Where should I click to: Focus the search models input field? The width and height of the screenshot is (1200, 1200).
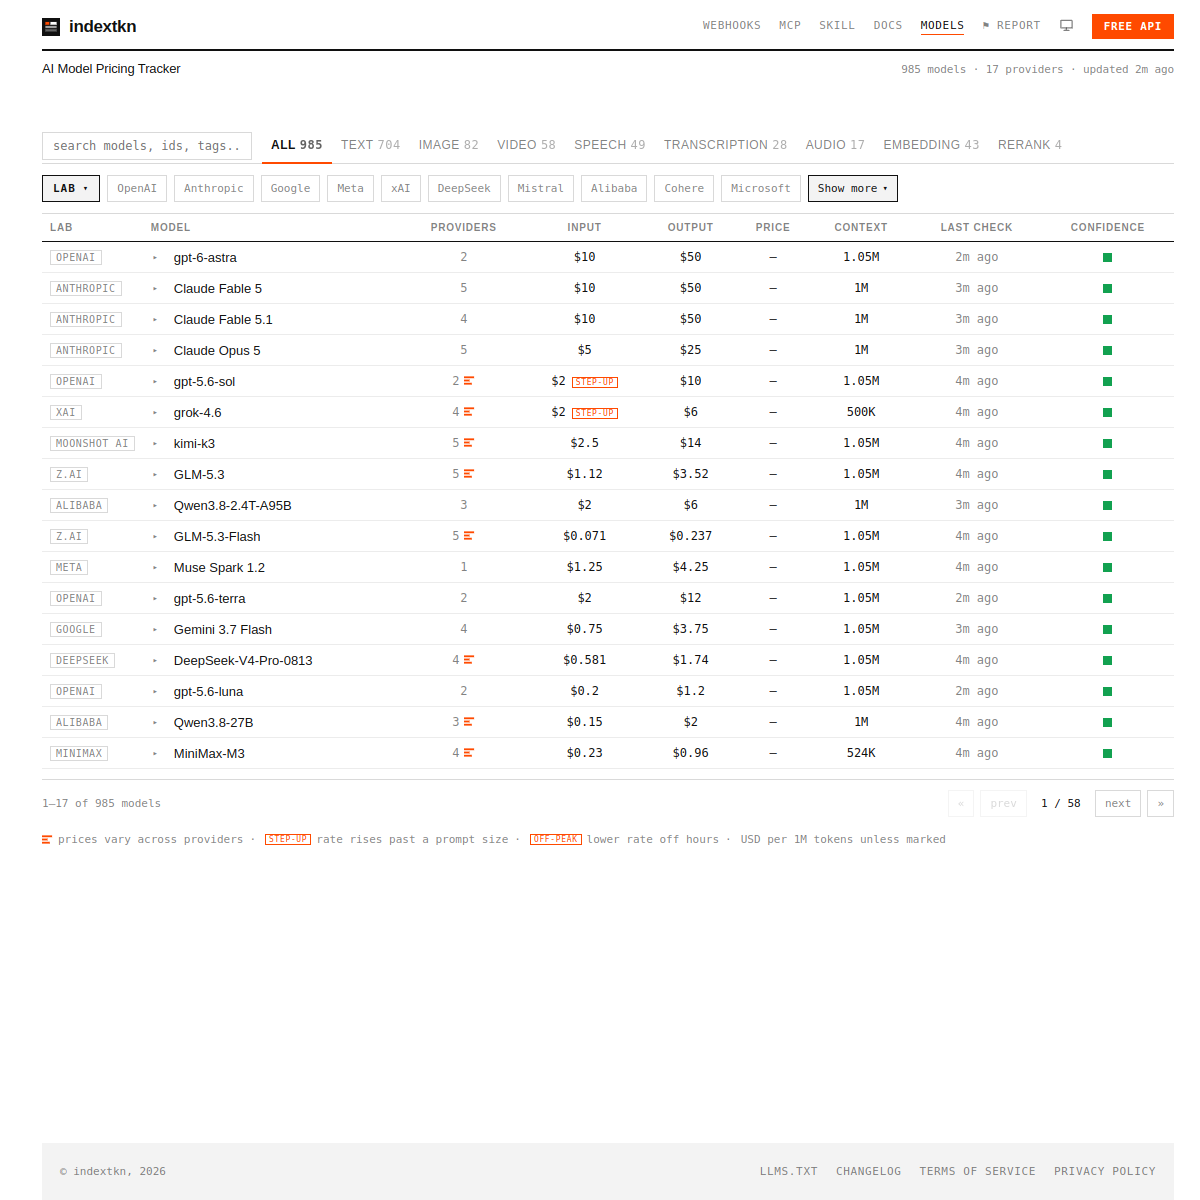[x=147, y=146]
